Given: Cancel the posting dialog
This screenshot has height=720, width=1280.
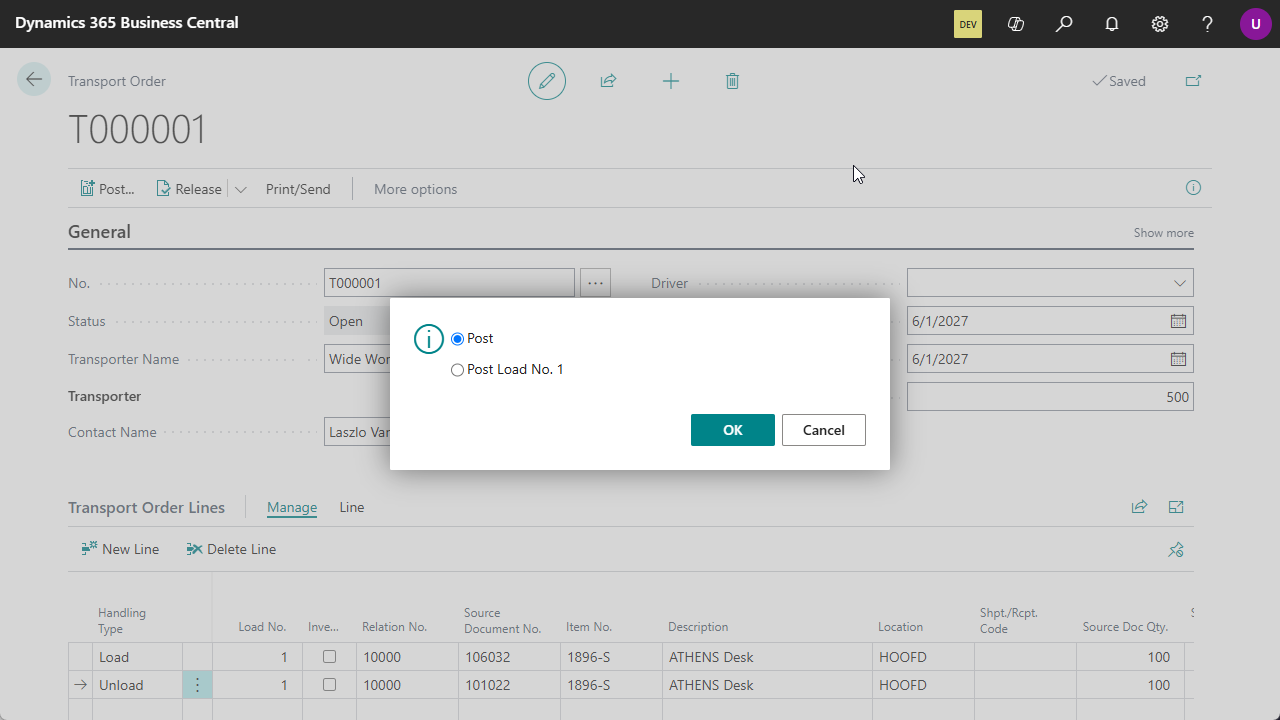Looking at the screenshot, I should [x=824, y=430].
